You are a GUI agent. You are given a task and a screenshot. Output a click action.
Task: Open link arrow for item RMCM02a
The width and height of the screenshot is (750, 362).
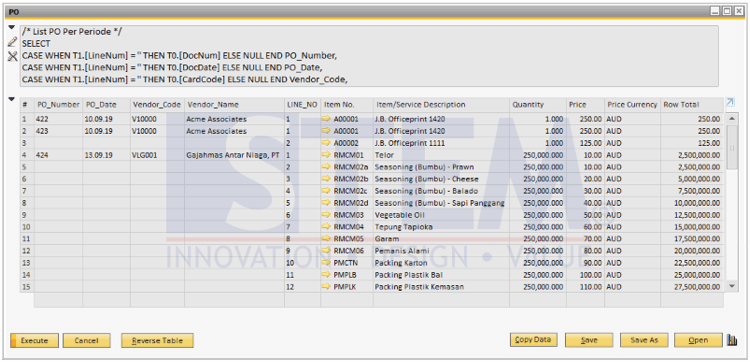coord(327,167)
